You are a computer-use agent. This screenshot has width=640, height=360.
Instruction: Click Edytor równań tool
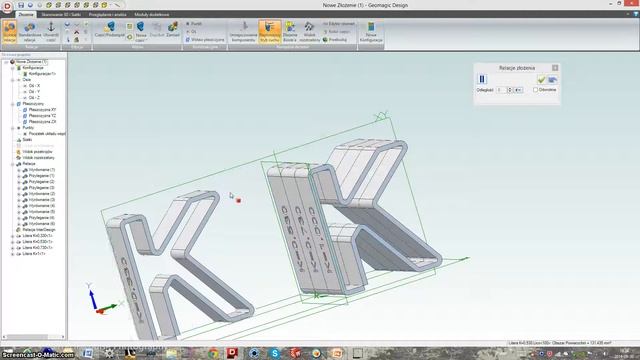339,24
